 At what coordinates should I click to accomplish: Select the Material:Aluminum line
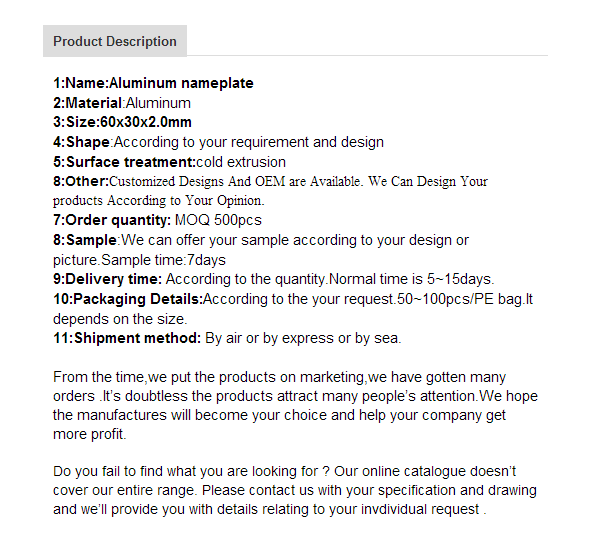(122, 103)
